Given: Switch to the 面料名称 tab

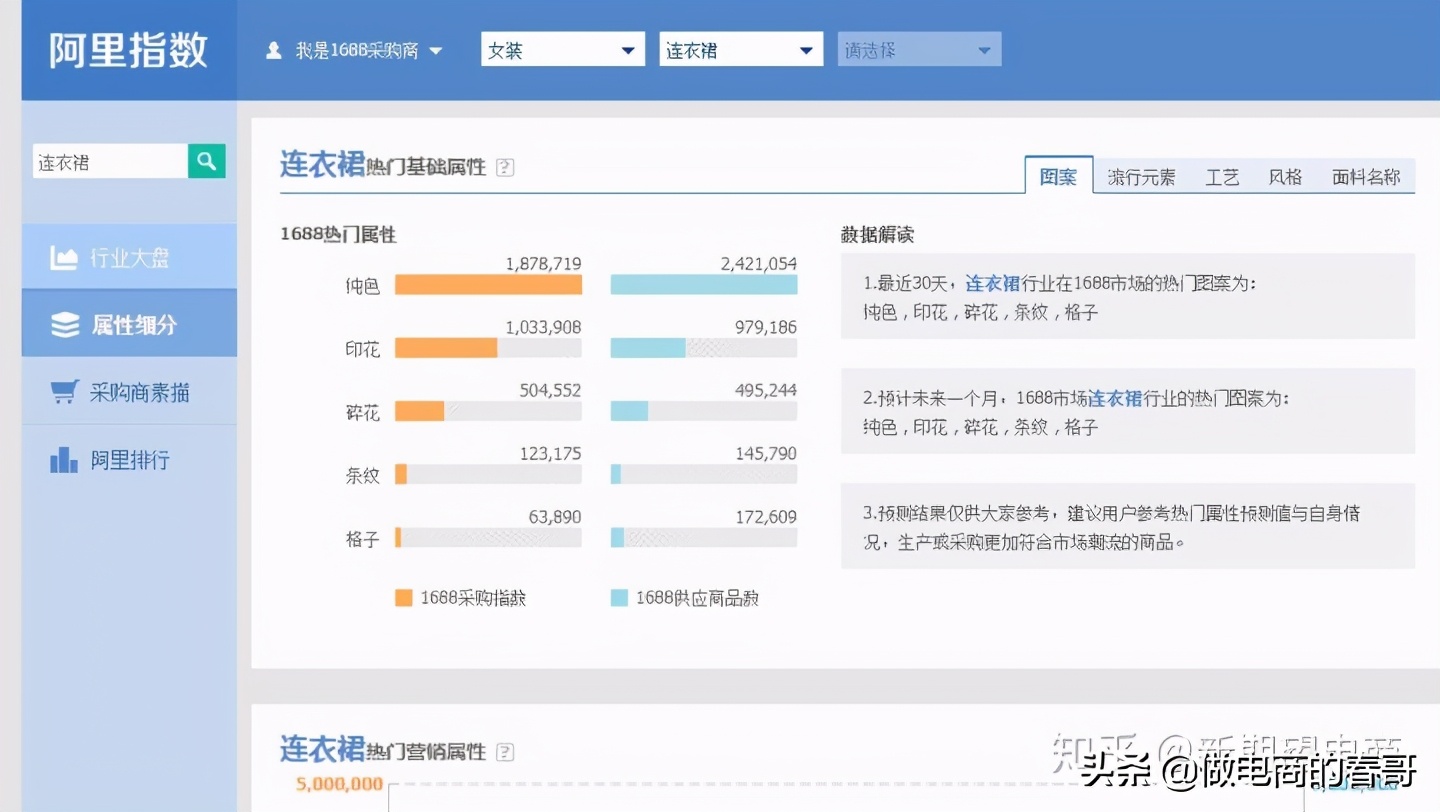Looking at the screenshot, I should pos(1366,176).
